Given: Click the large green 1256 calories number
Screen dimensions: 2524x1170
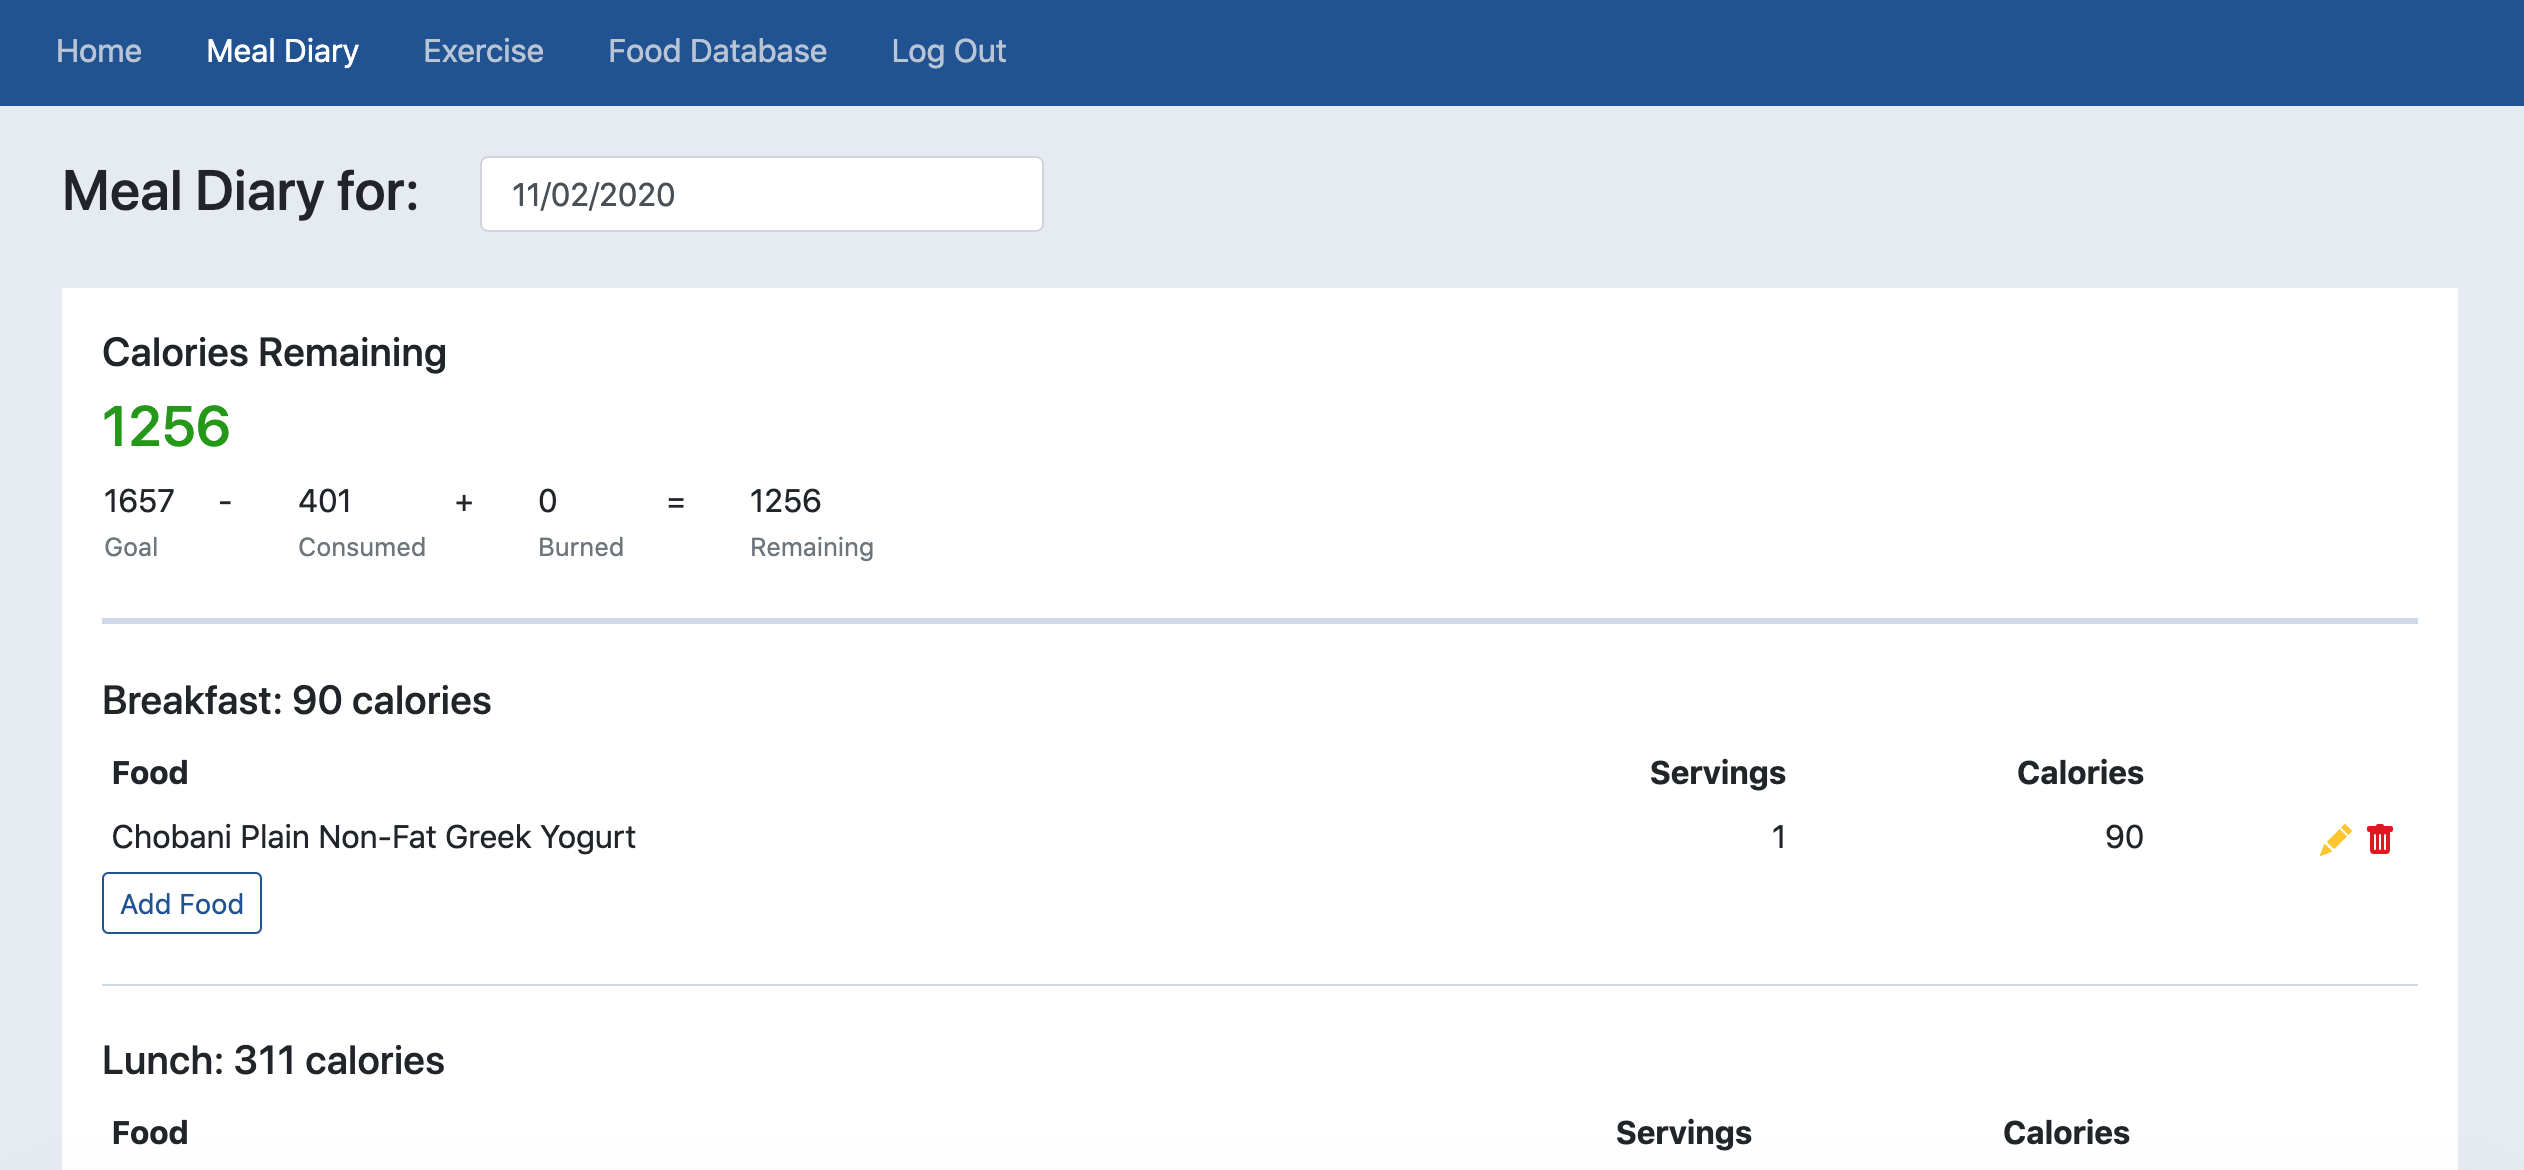Looking at the screenshot, I should click(x=166, y=427).
